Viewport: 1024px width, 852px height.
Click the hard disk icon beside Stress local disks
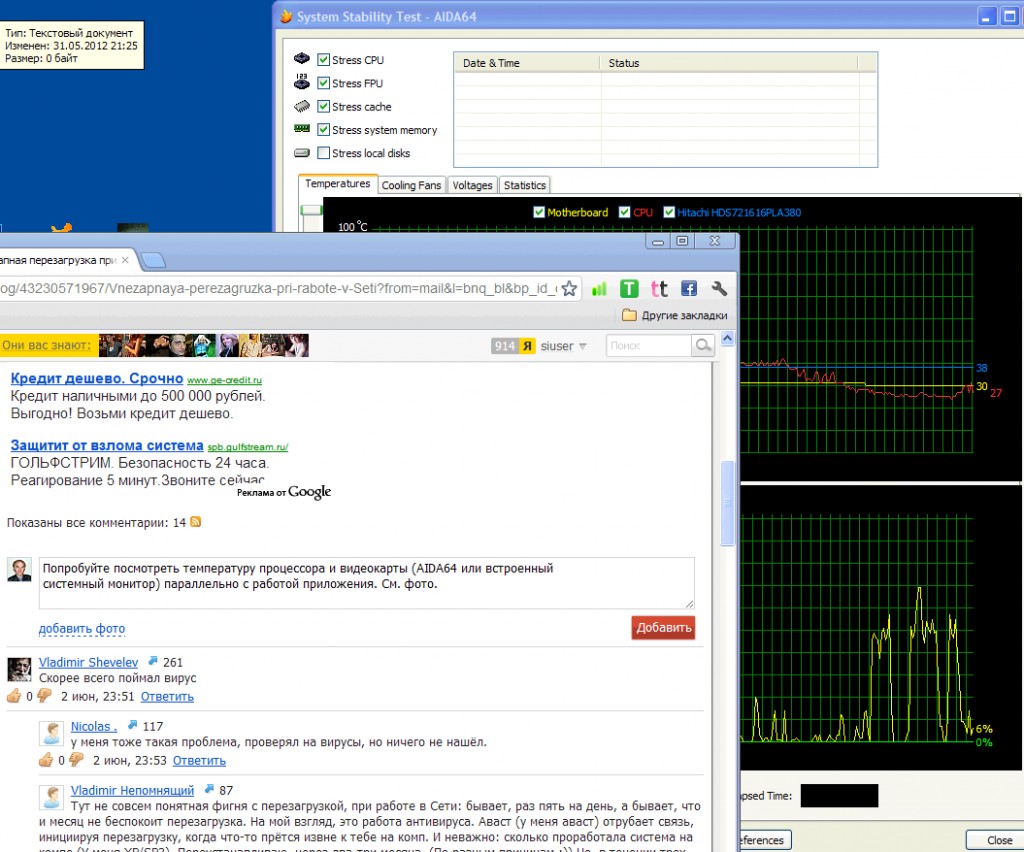tap(302, 153)
